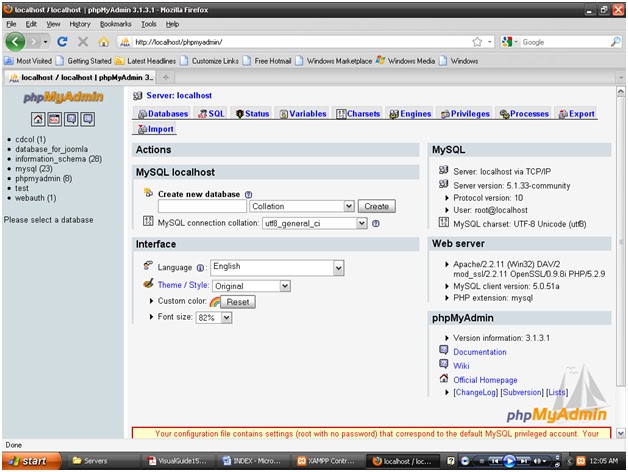The height and width of the screenshot is (472, 628).
Task: Open the Font size dropdown
Action: [213, 318]
